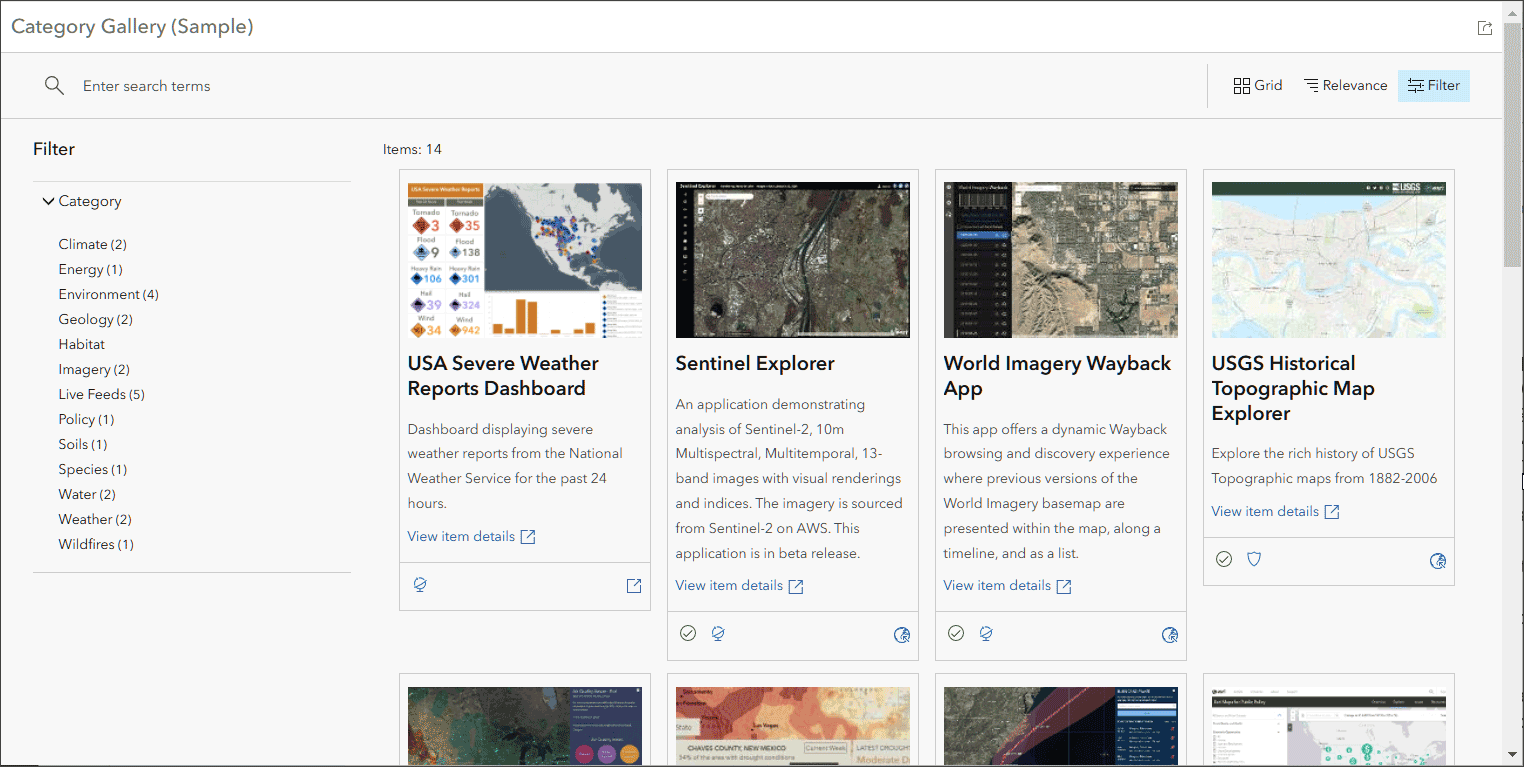Open View item details for USGS Historical Topographic

pyautogui.click(x=1265, y=511)
